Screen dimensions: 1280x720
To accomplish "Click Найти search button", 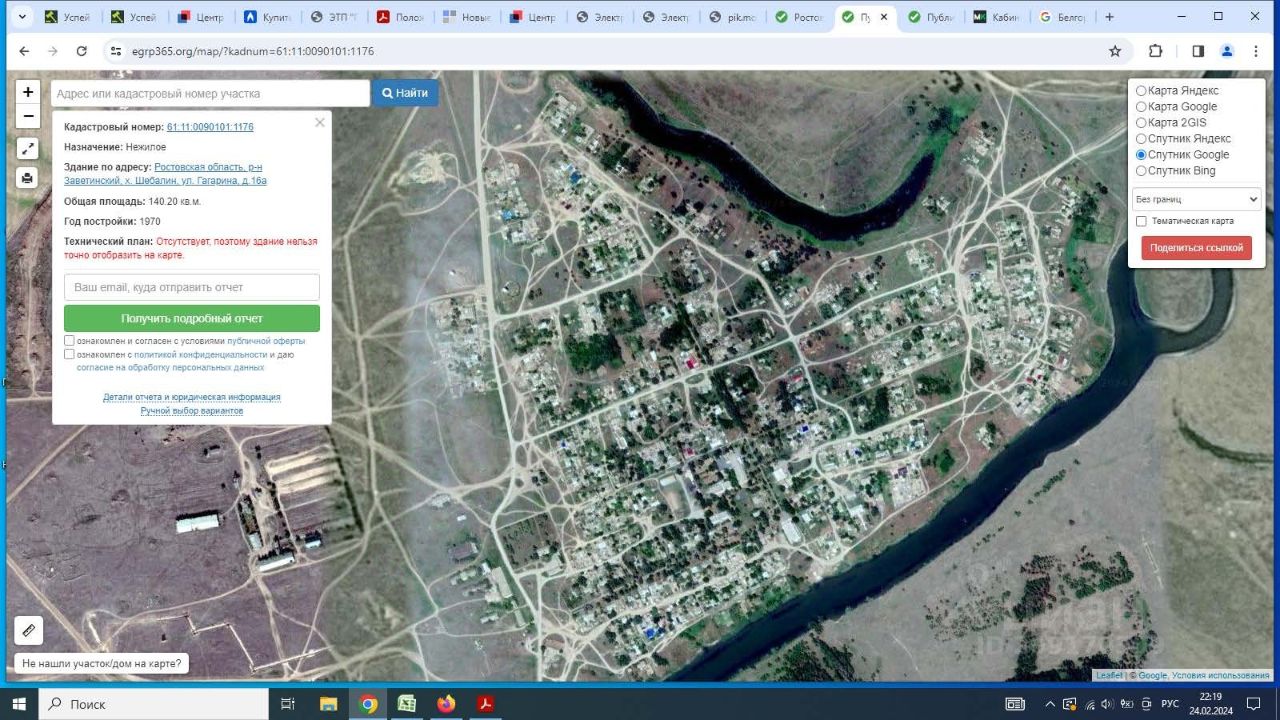I will click(x=405, y=93).
